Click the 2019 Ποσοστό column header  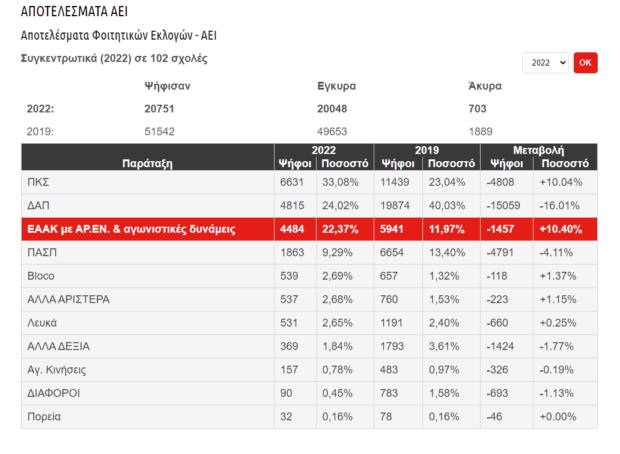tap(451, 163)
